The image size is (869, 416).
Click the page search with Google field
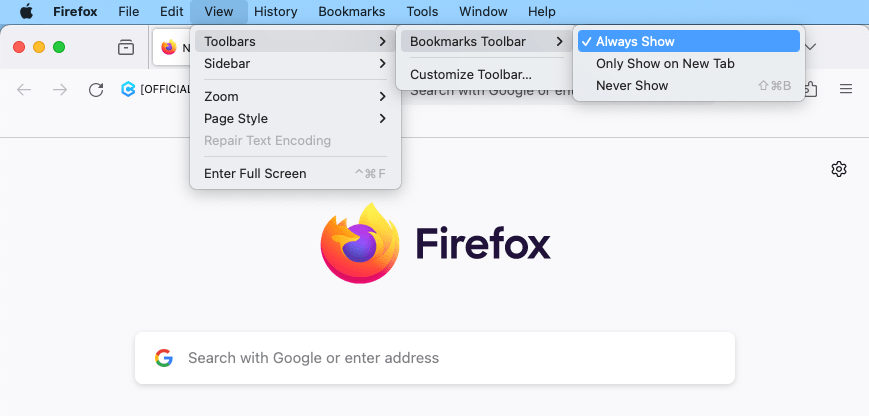435,358
